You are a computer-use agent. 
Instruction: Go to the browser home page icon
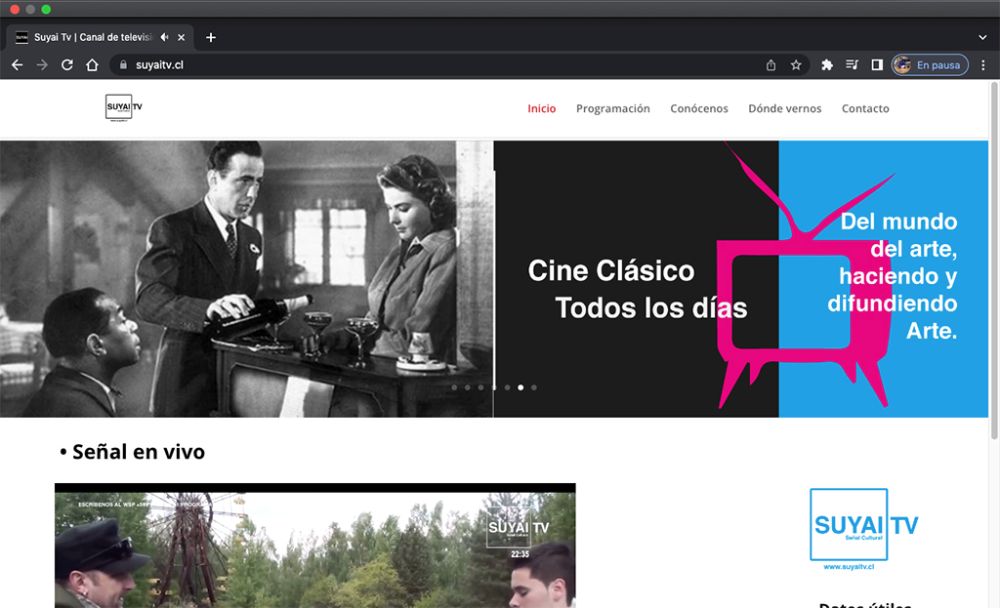92,65
